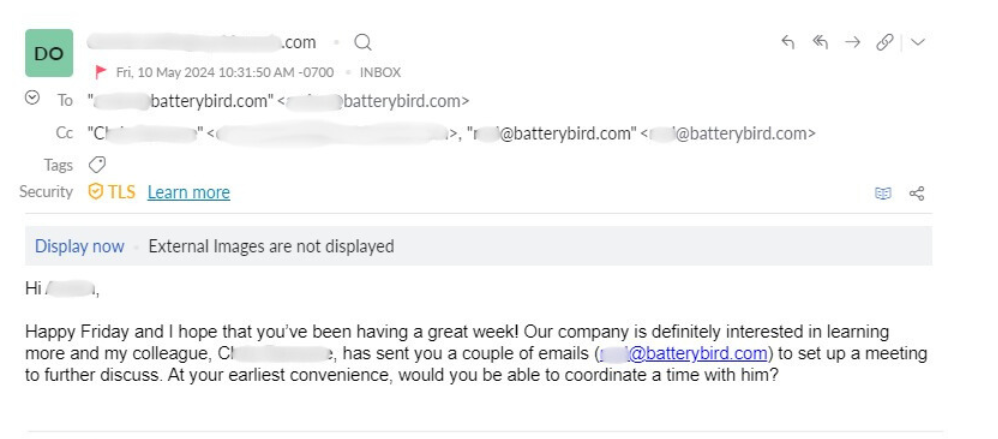Image resolution: width=998 pixels, height=439 pixels.
Task: Open the TLS Learn more link
Action: [x=188, y=192]
